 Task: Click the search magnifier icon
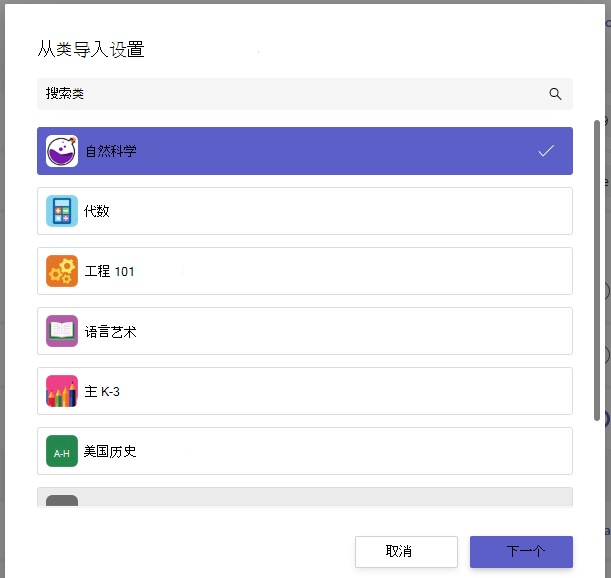point(555,94)
